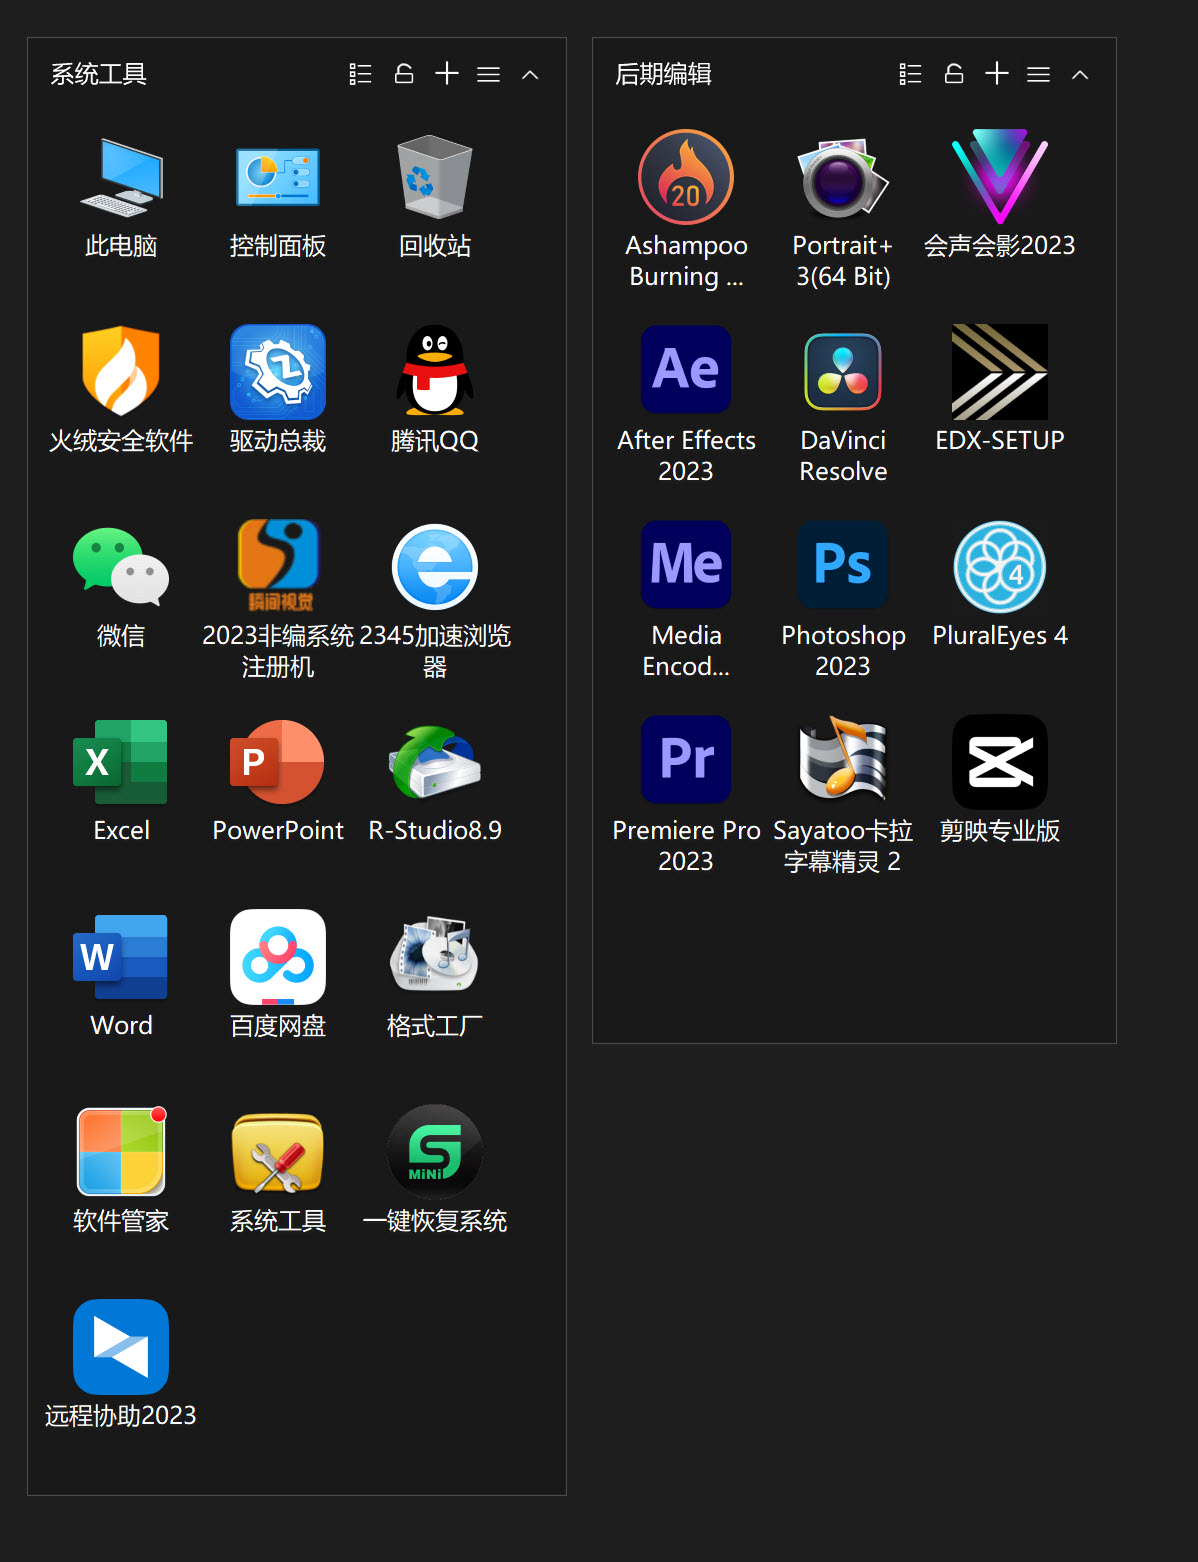Open the 系统工具 wrench toolbox icon
Viewport: 1198px width, 1562px height.
coord(278,1154)
